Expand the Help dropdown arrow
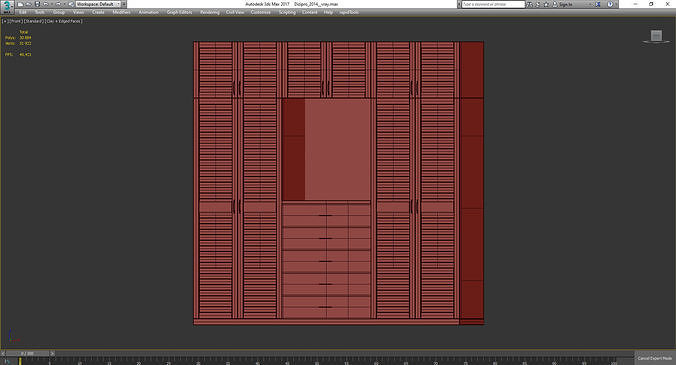 pyautogui.click(x=616, y=4)
